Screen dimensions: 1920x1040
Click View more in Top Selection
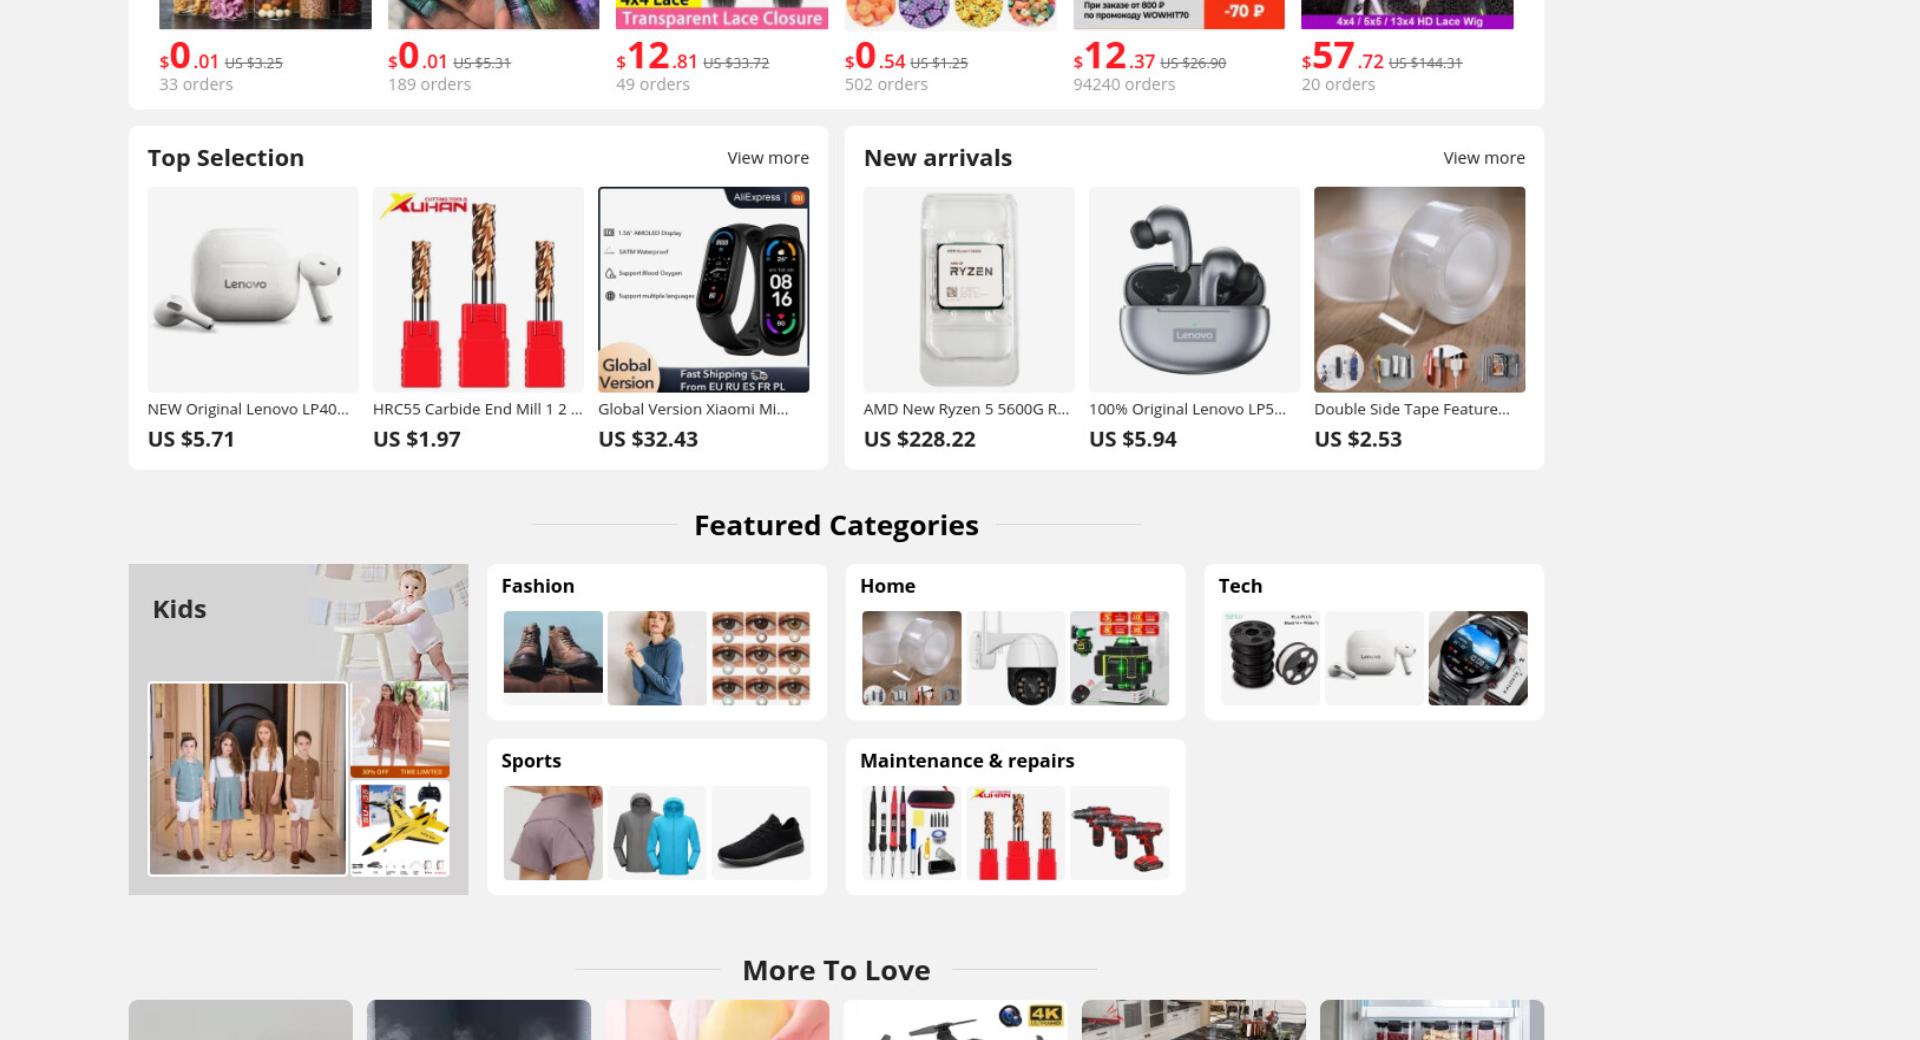point(768,158)
